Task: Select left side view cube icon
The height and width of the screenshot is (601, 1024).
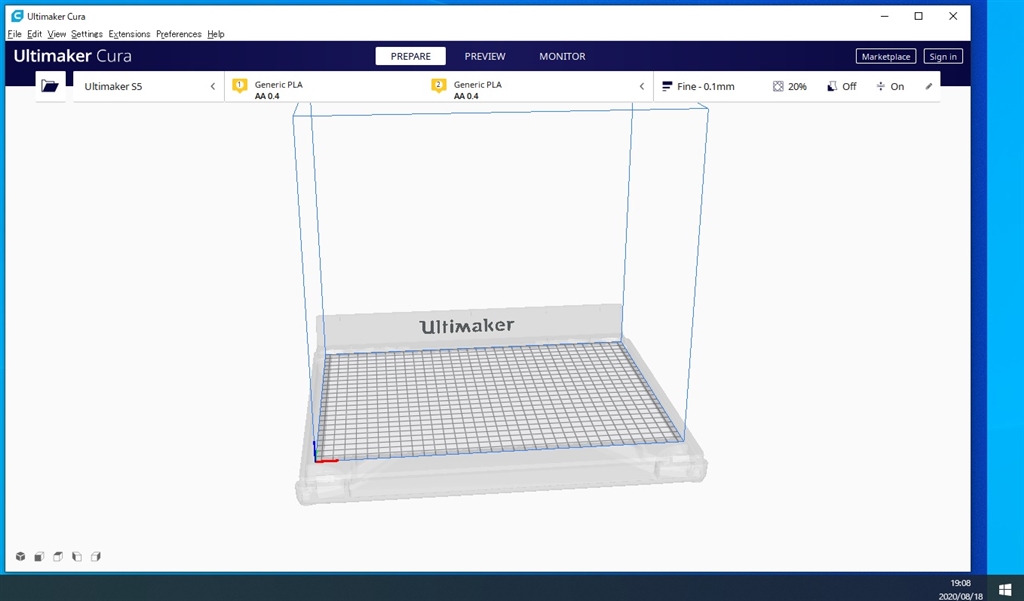Action: (x=77, y=557)
